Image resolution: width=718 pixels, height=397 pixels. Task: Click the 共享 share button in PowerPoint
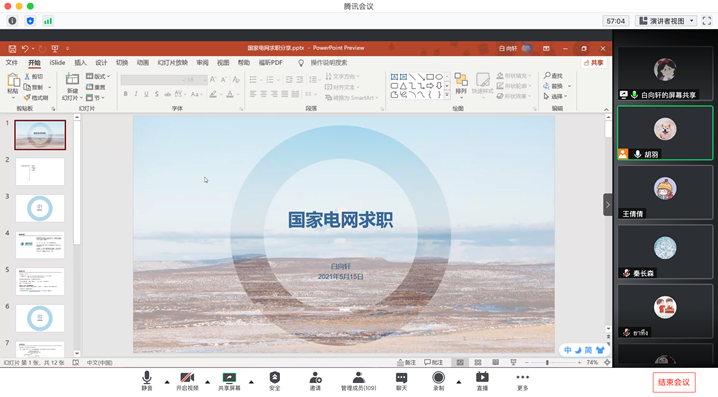coord(593,63)
